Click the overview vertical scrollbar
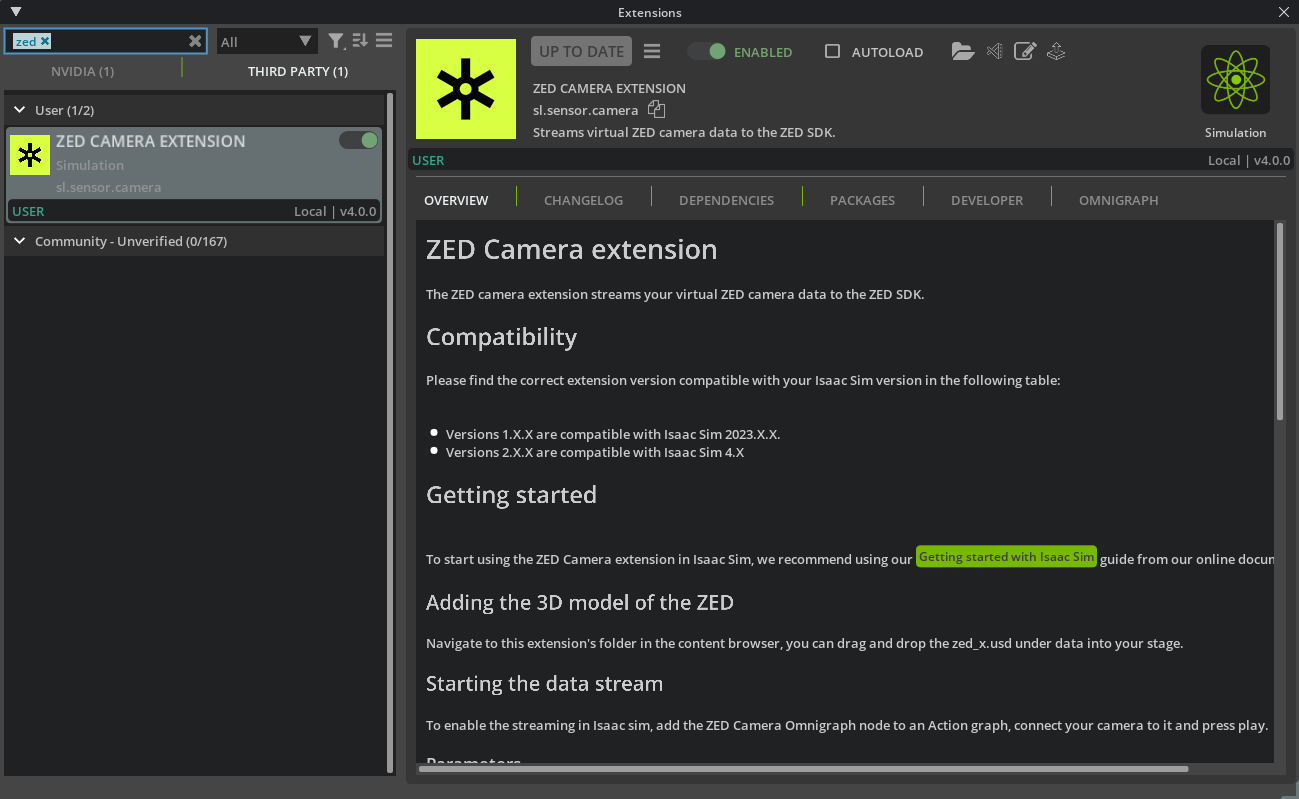The width and height of the screenshot is (1299, 799). pyautogui.click(x=1279, y=321)
